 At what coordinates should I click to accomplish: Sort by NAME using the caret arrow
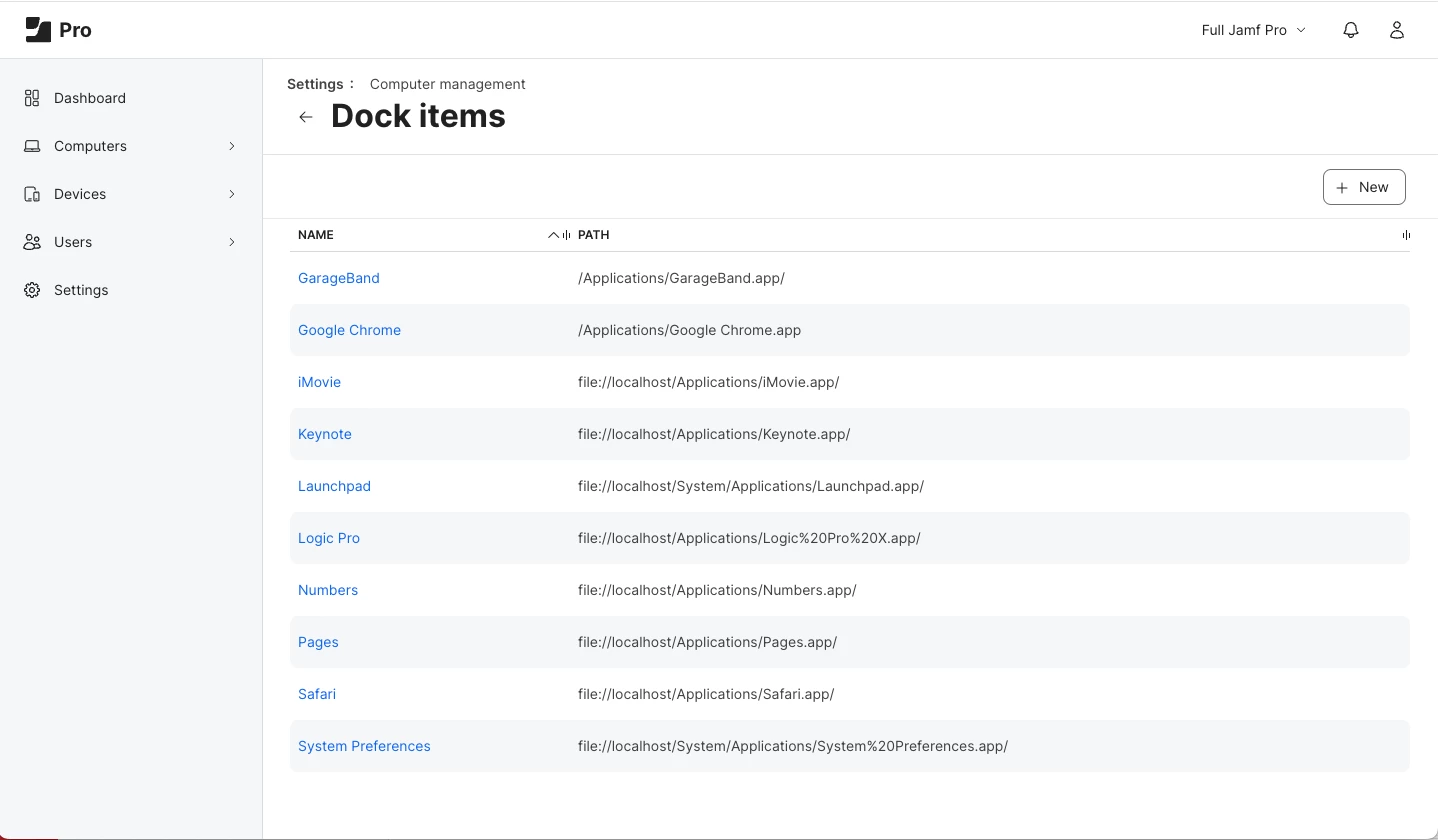[x=553, y=235]
